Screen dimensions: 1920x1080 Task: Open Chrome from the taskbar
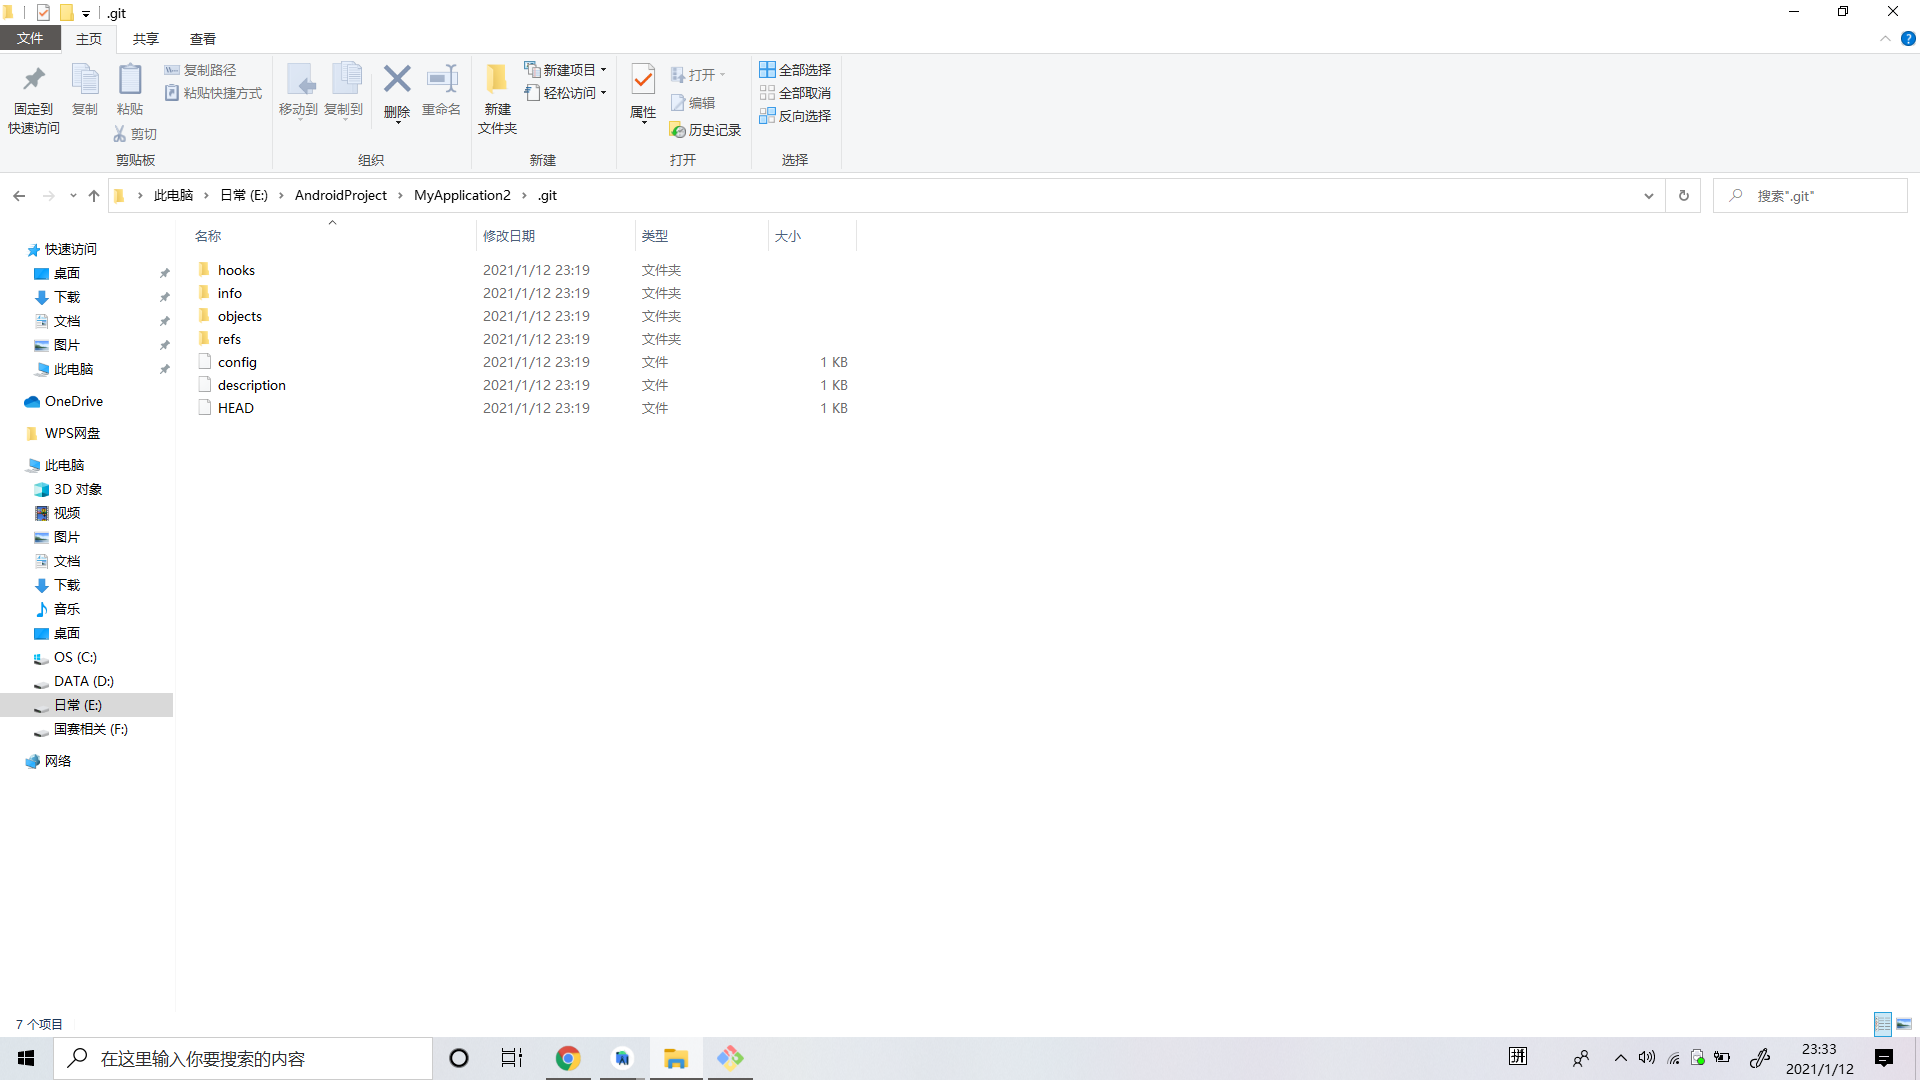(568, 1058)
